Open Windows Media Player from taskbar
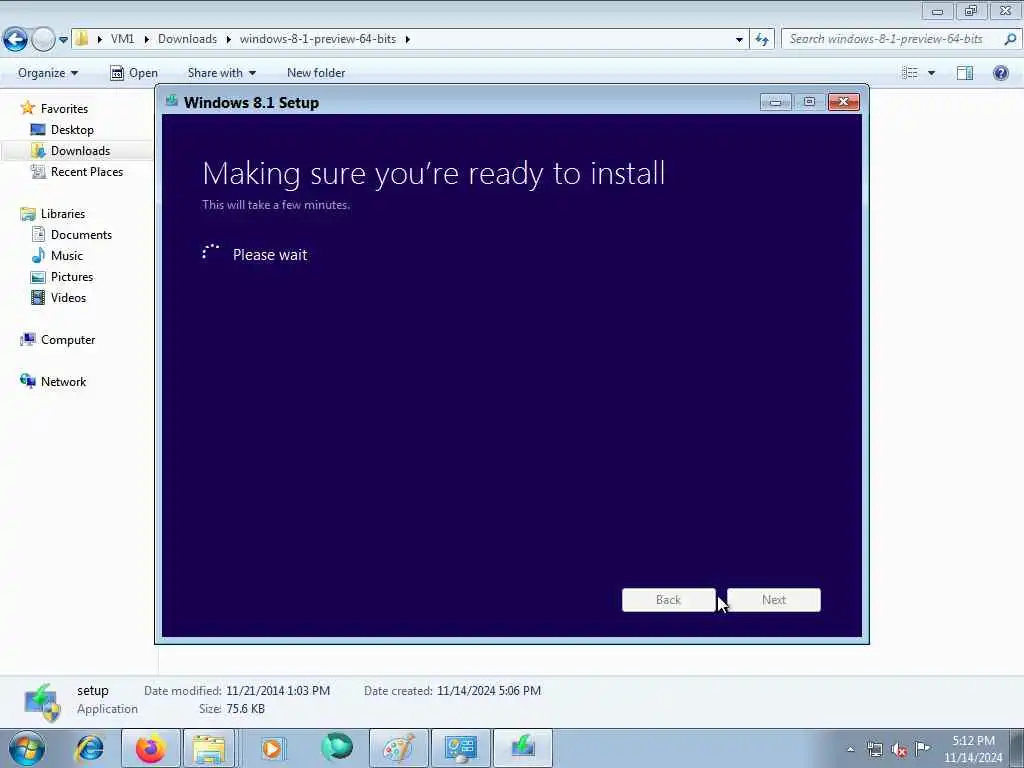1024x768 pixels. pyautogui.click(x=272, y=748)
